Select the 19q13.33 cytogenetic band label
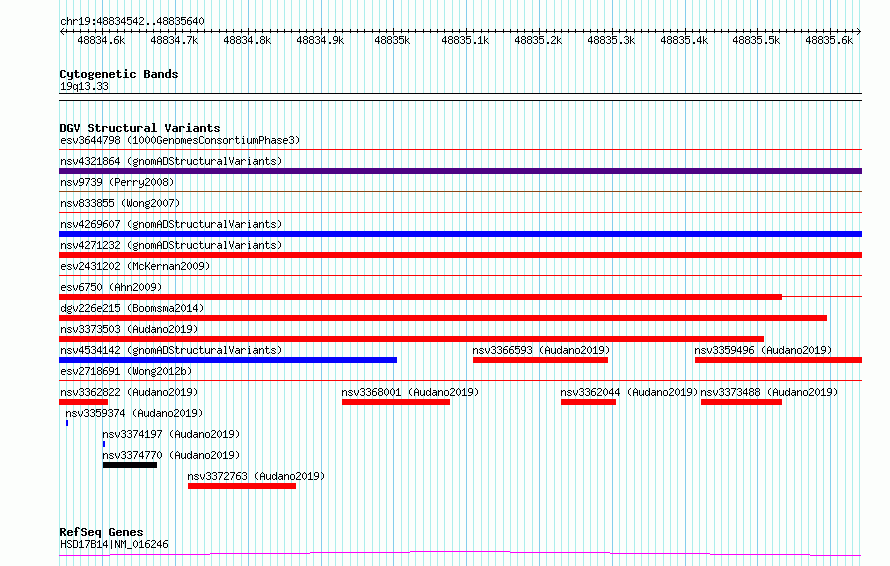The image size is (890, 566). 84,86
